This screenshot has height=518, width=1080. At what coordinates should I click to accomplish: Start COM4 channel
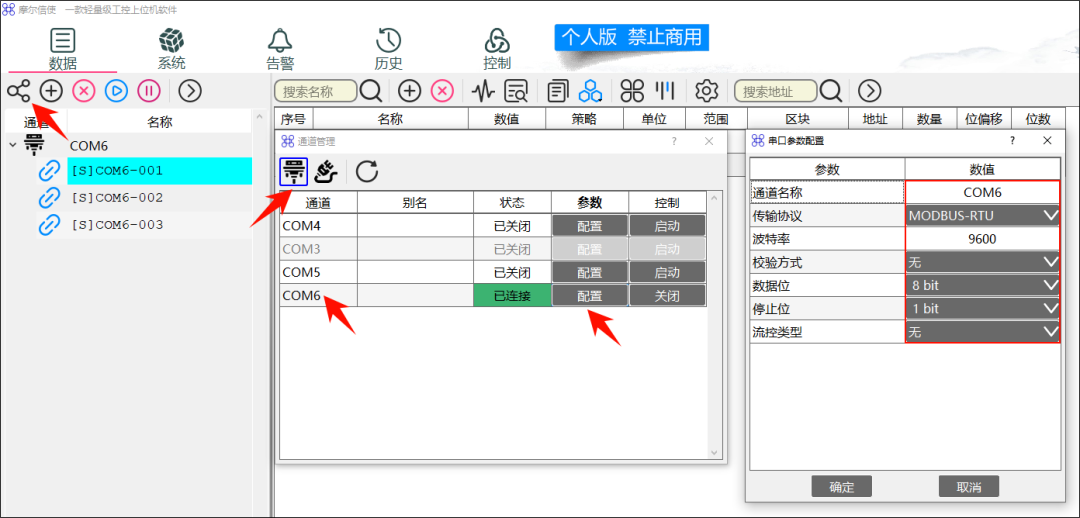(x=667, y=225)
